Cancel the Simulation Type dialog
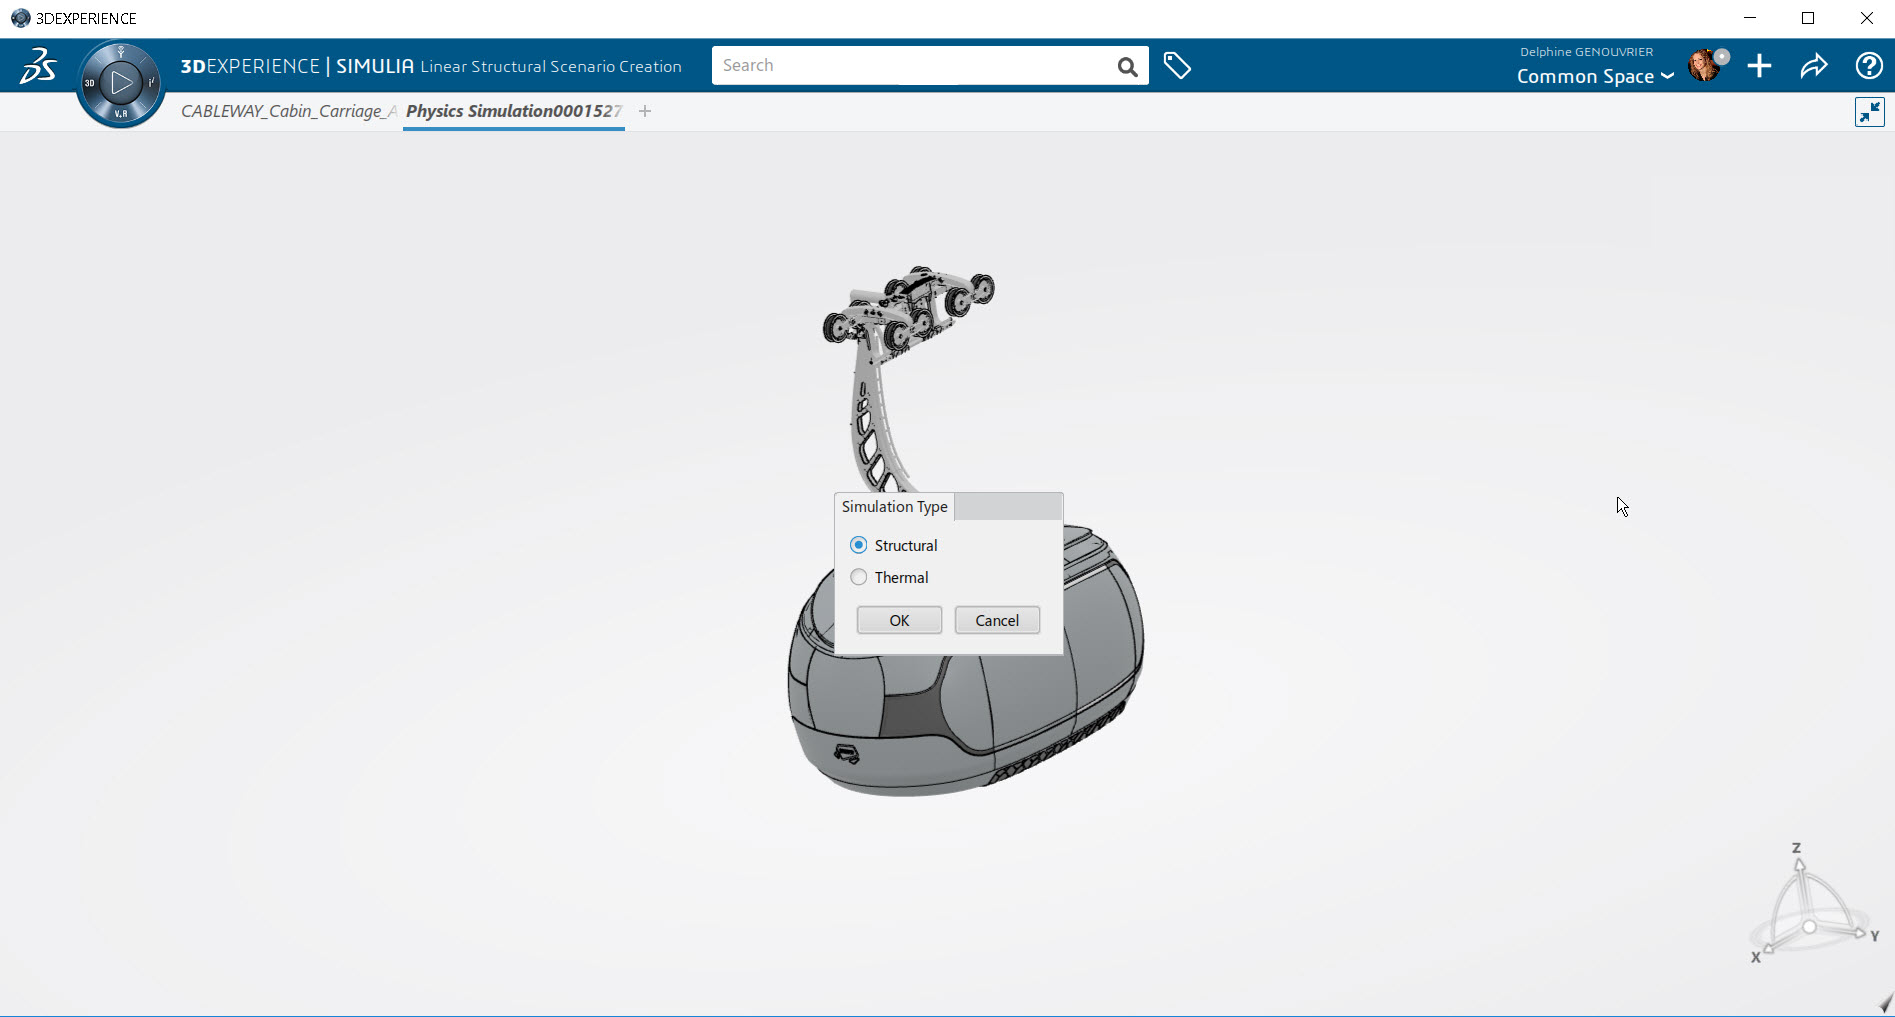 click(997, 620)
